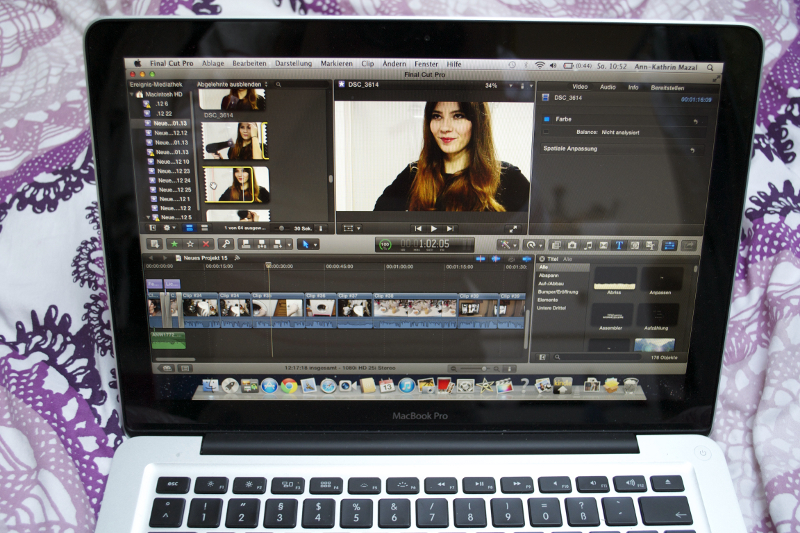Open the Titles browser T icon

tap(619, 245)
